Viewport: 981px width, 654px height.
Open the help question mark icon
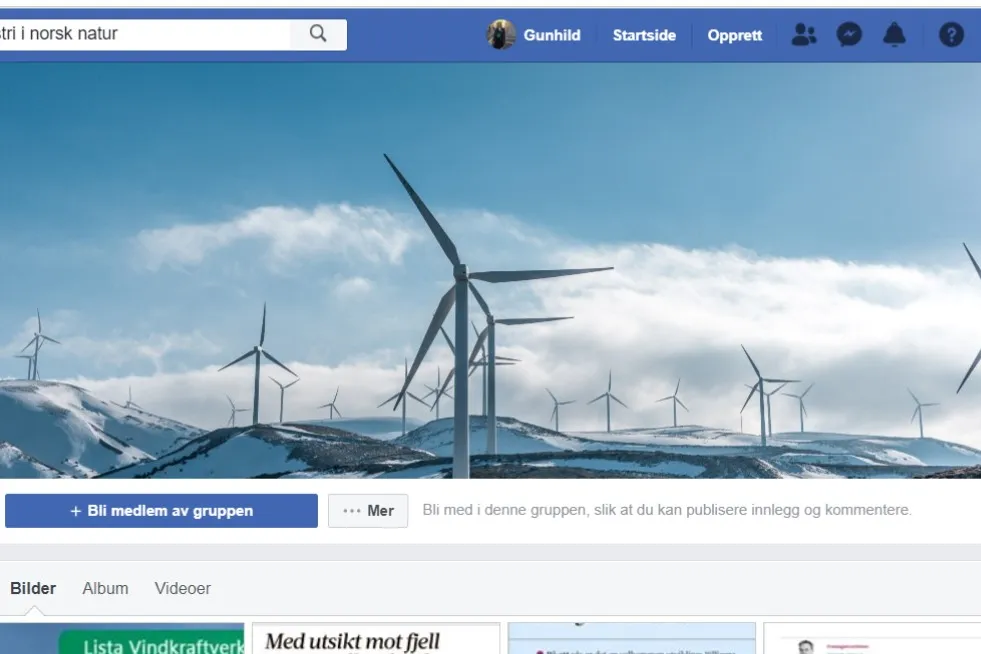[951, 35]
